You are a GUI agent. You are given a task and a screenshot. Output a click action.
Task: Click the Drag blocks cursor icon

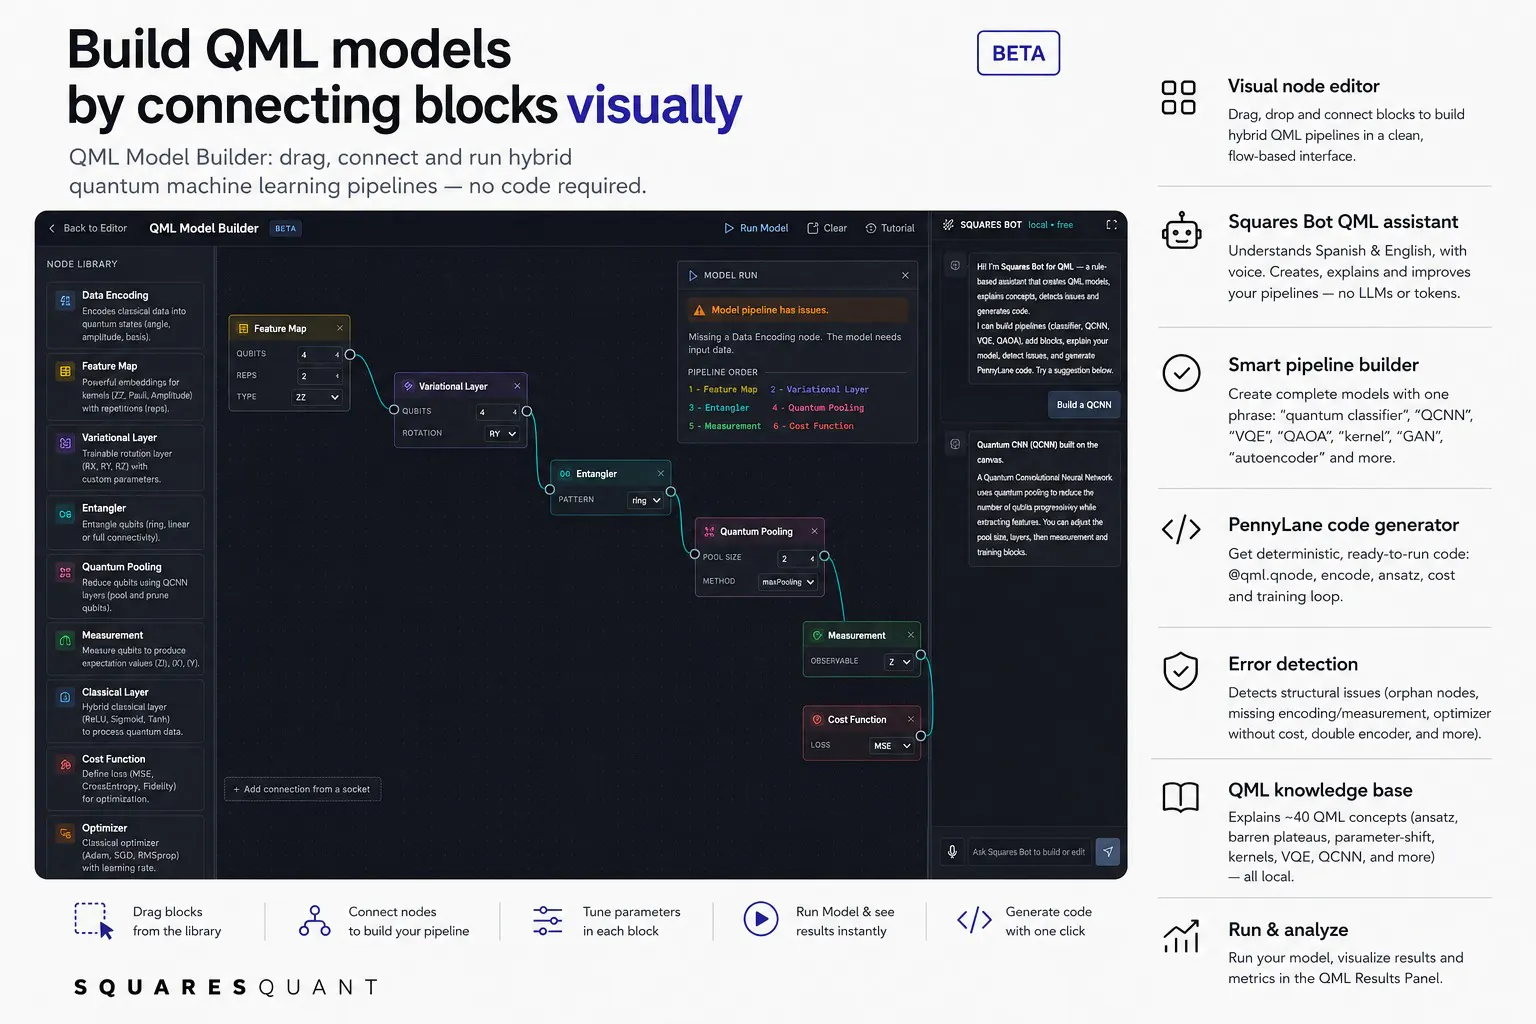pos(94,921)
